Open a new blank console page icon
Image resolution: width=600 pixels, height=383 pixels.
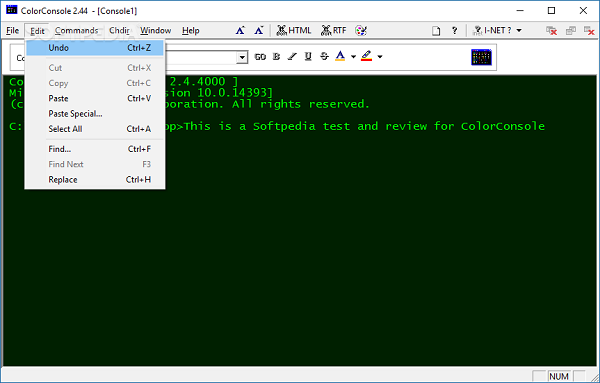click(x=436, y=31)
